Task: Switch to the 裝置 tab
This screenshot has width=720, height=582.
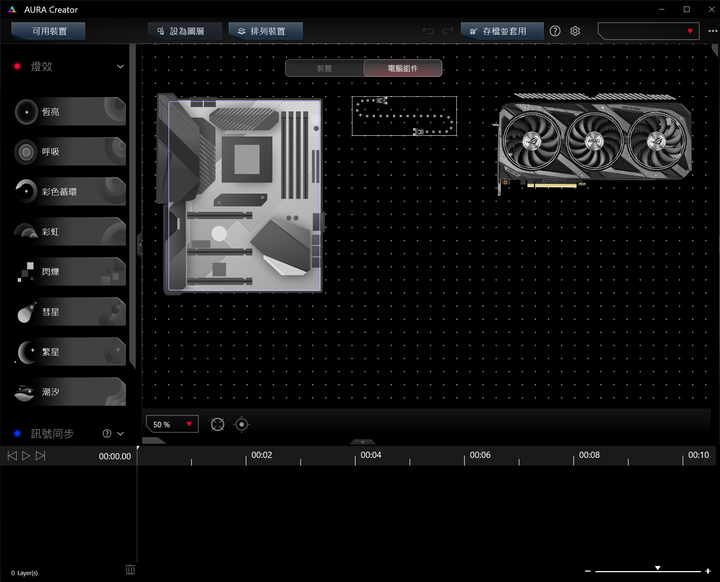Action: (x=324, y=68)
